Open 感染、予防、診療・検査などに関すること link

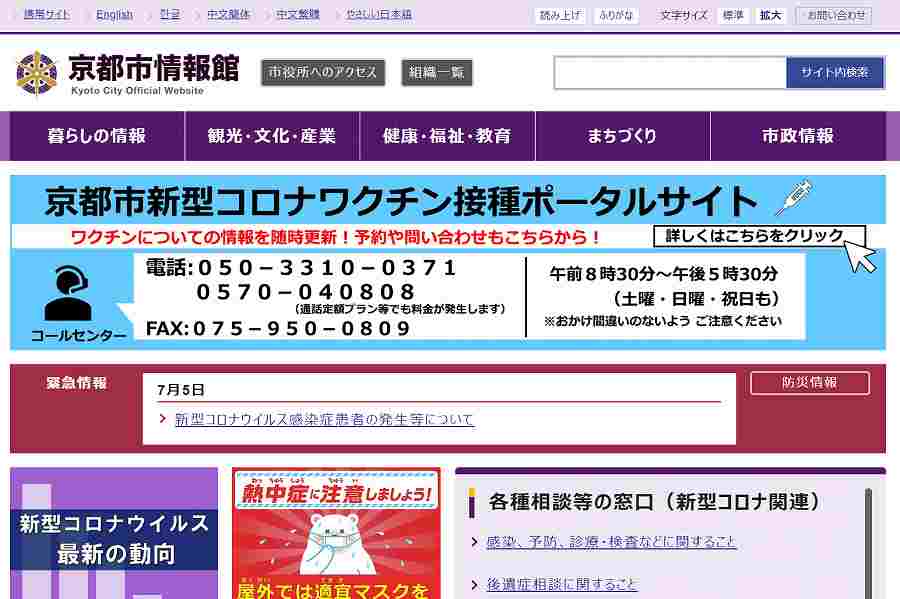[611, 542]
